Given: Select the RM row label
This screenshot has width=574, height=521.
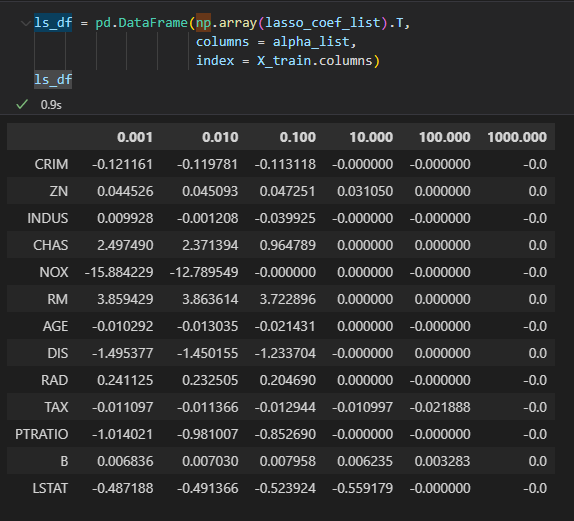Looking at the screenshot, I should [57, 299].
